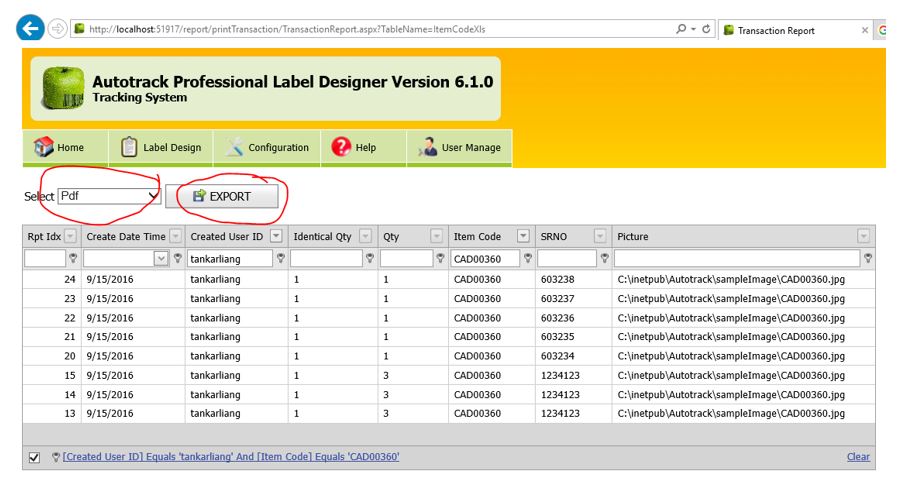Image resolution: width=906 pixels, height=488 pixels.
Task: Click the SRNO filter input box
Action: [x=567, y=259]
